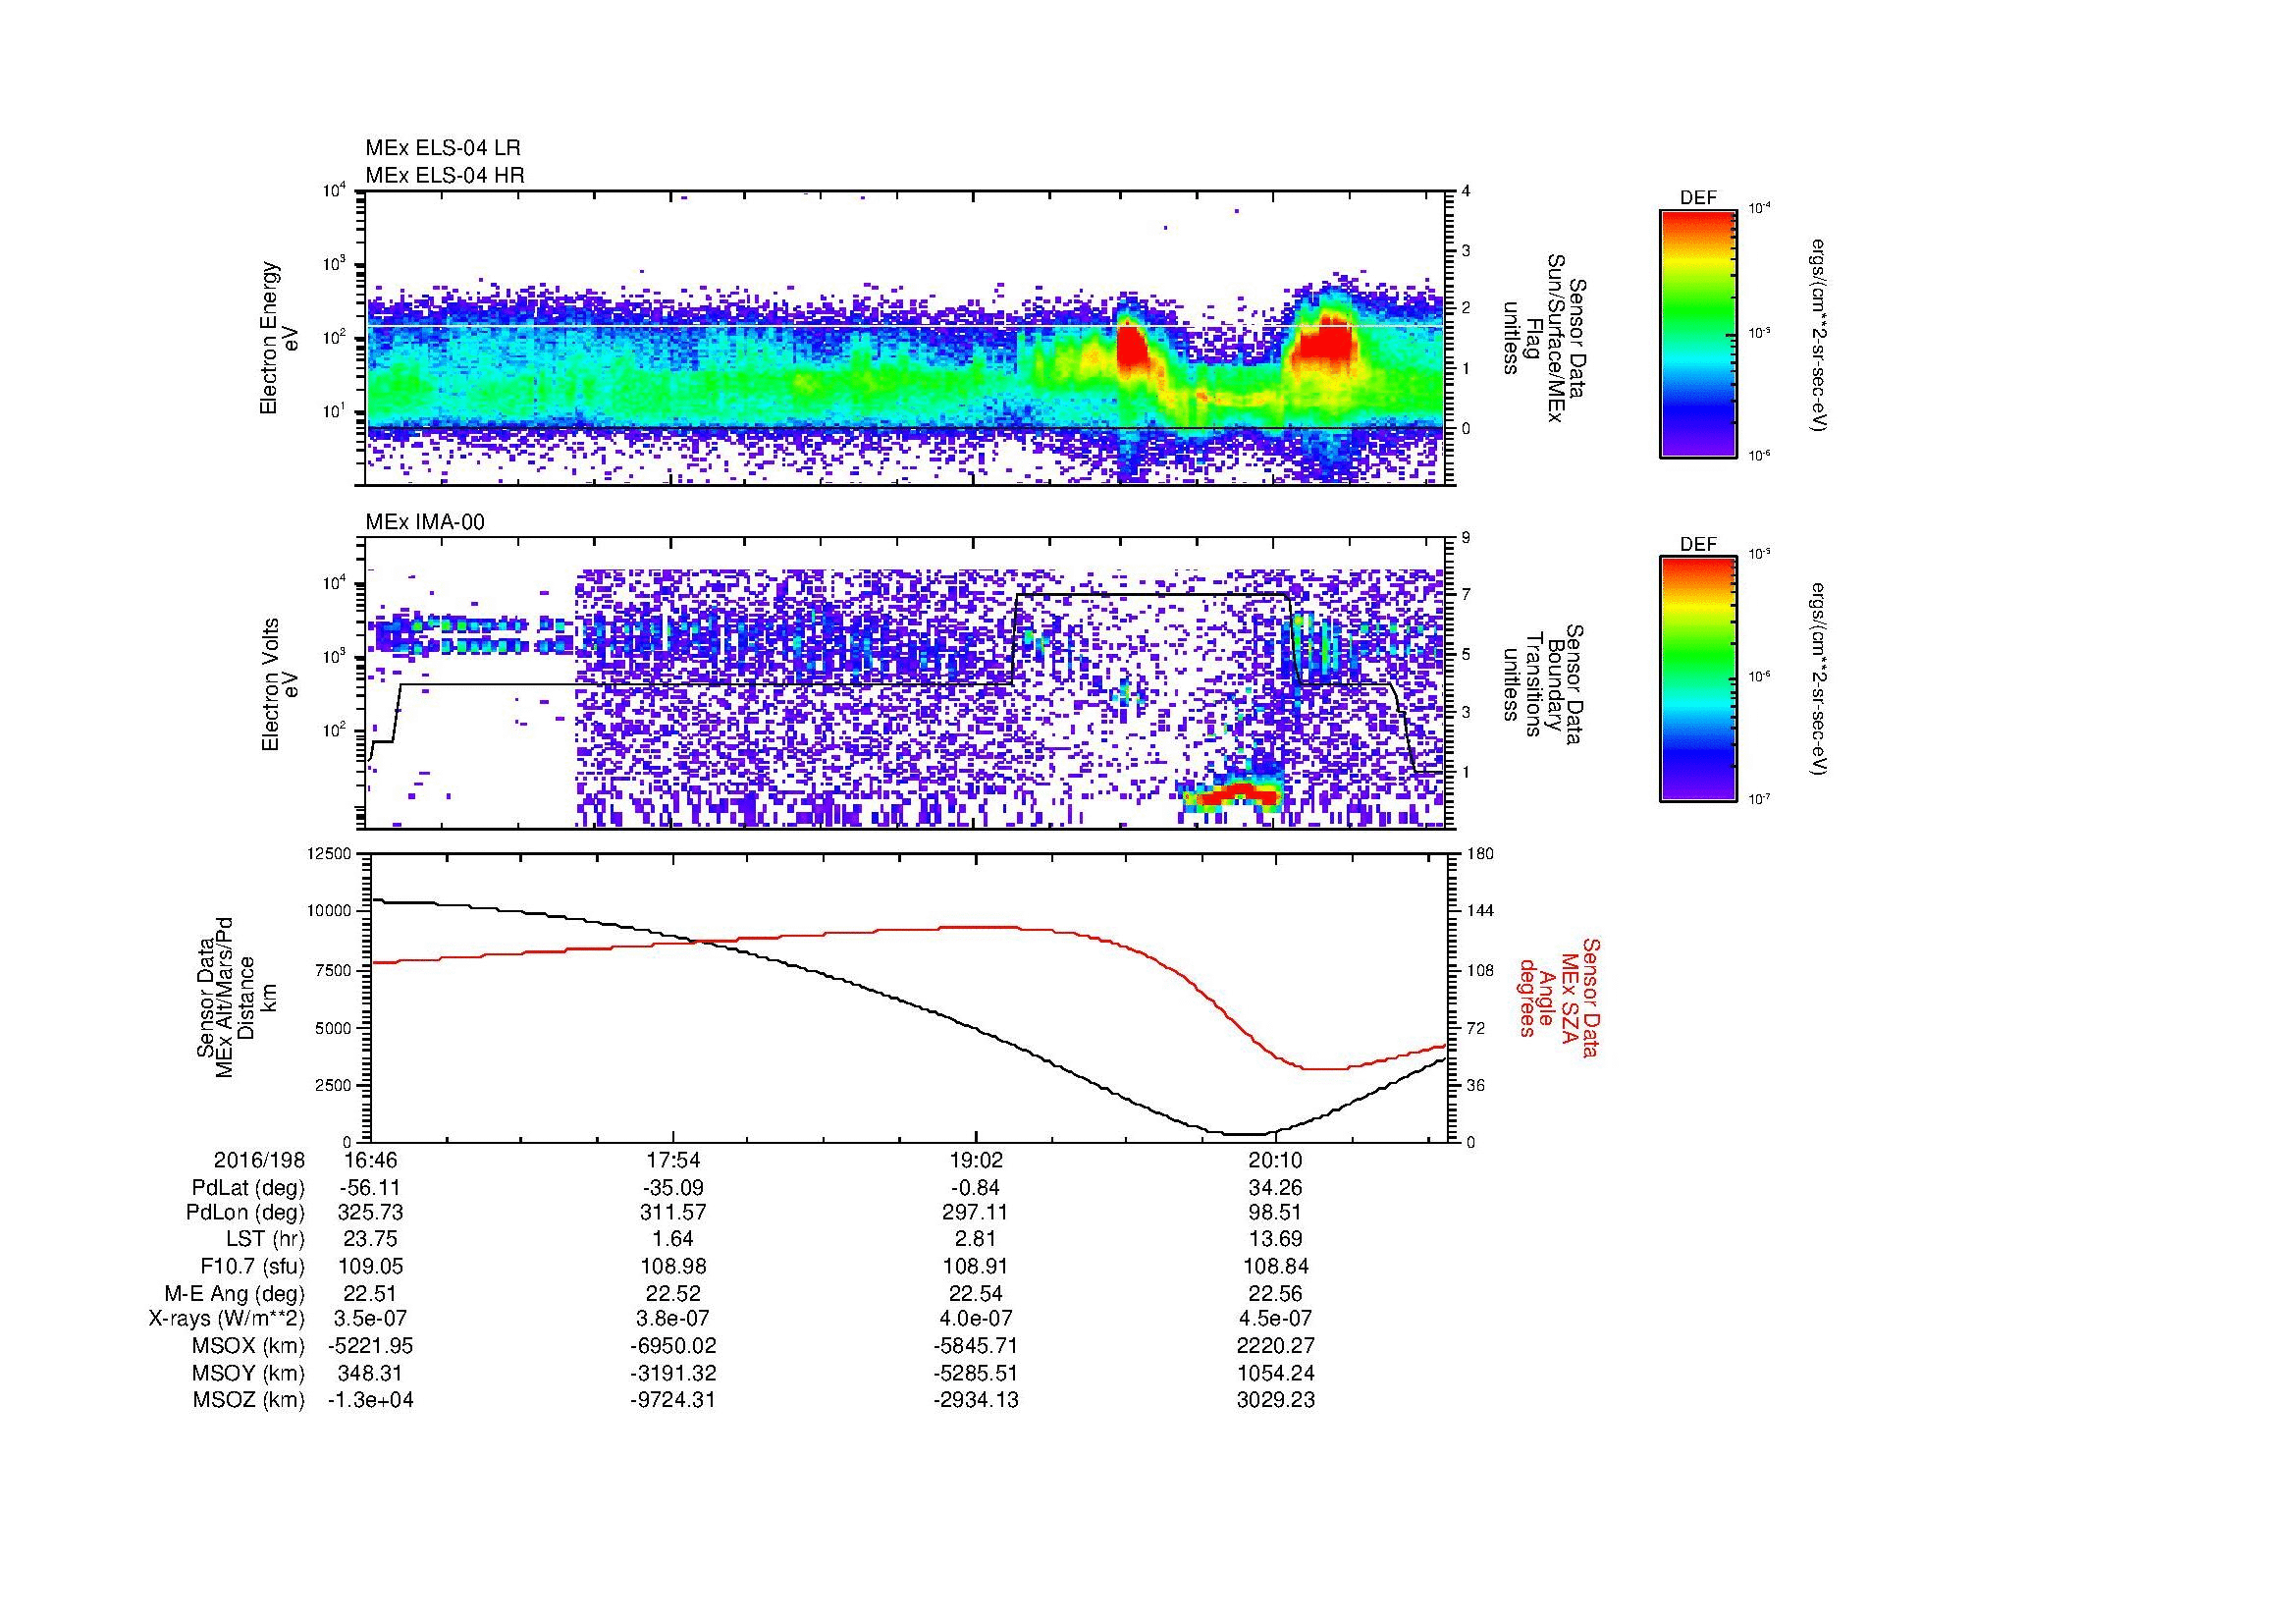This screenshot has width=2296, height=1623.
Task: Click the '12500' altitude axis tick label
Action: pos(328,854)
